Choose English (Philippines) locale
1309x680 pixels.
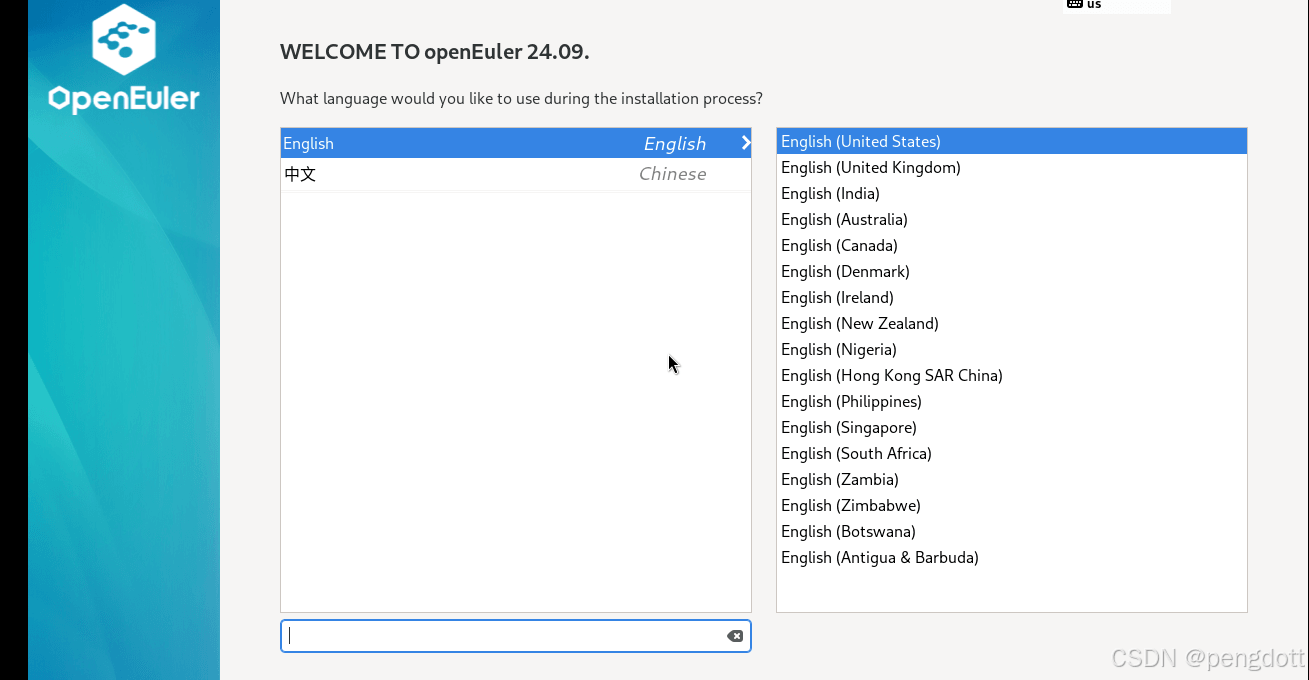click(x=1012, y=401)
